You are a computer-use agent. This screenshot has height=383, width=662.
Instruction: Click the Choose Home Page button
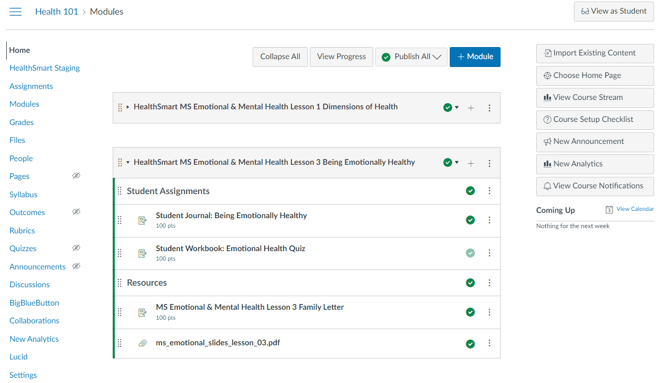(595, 76)
